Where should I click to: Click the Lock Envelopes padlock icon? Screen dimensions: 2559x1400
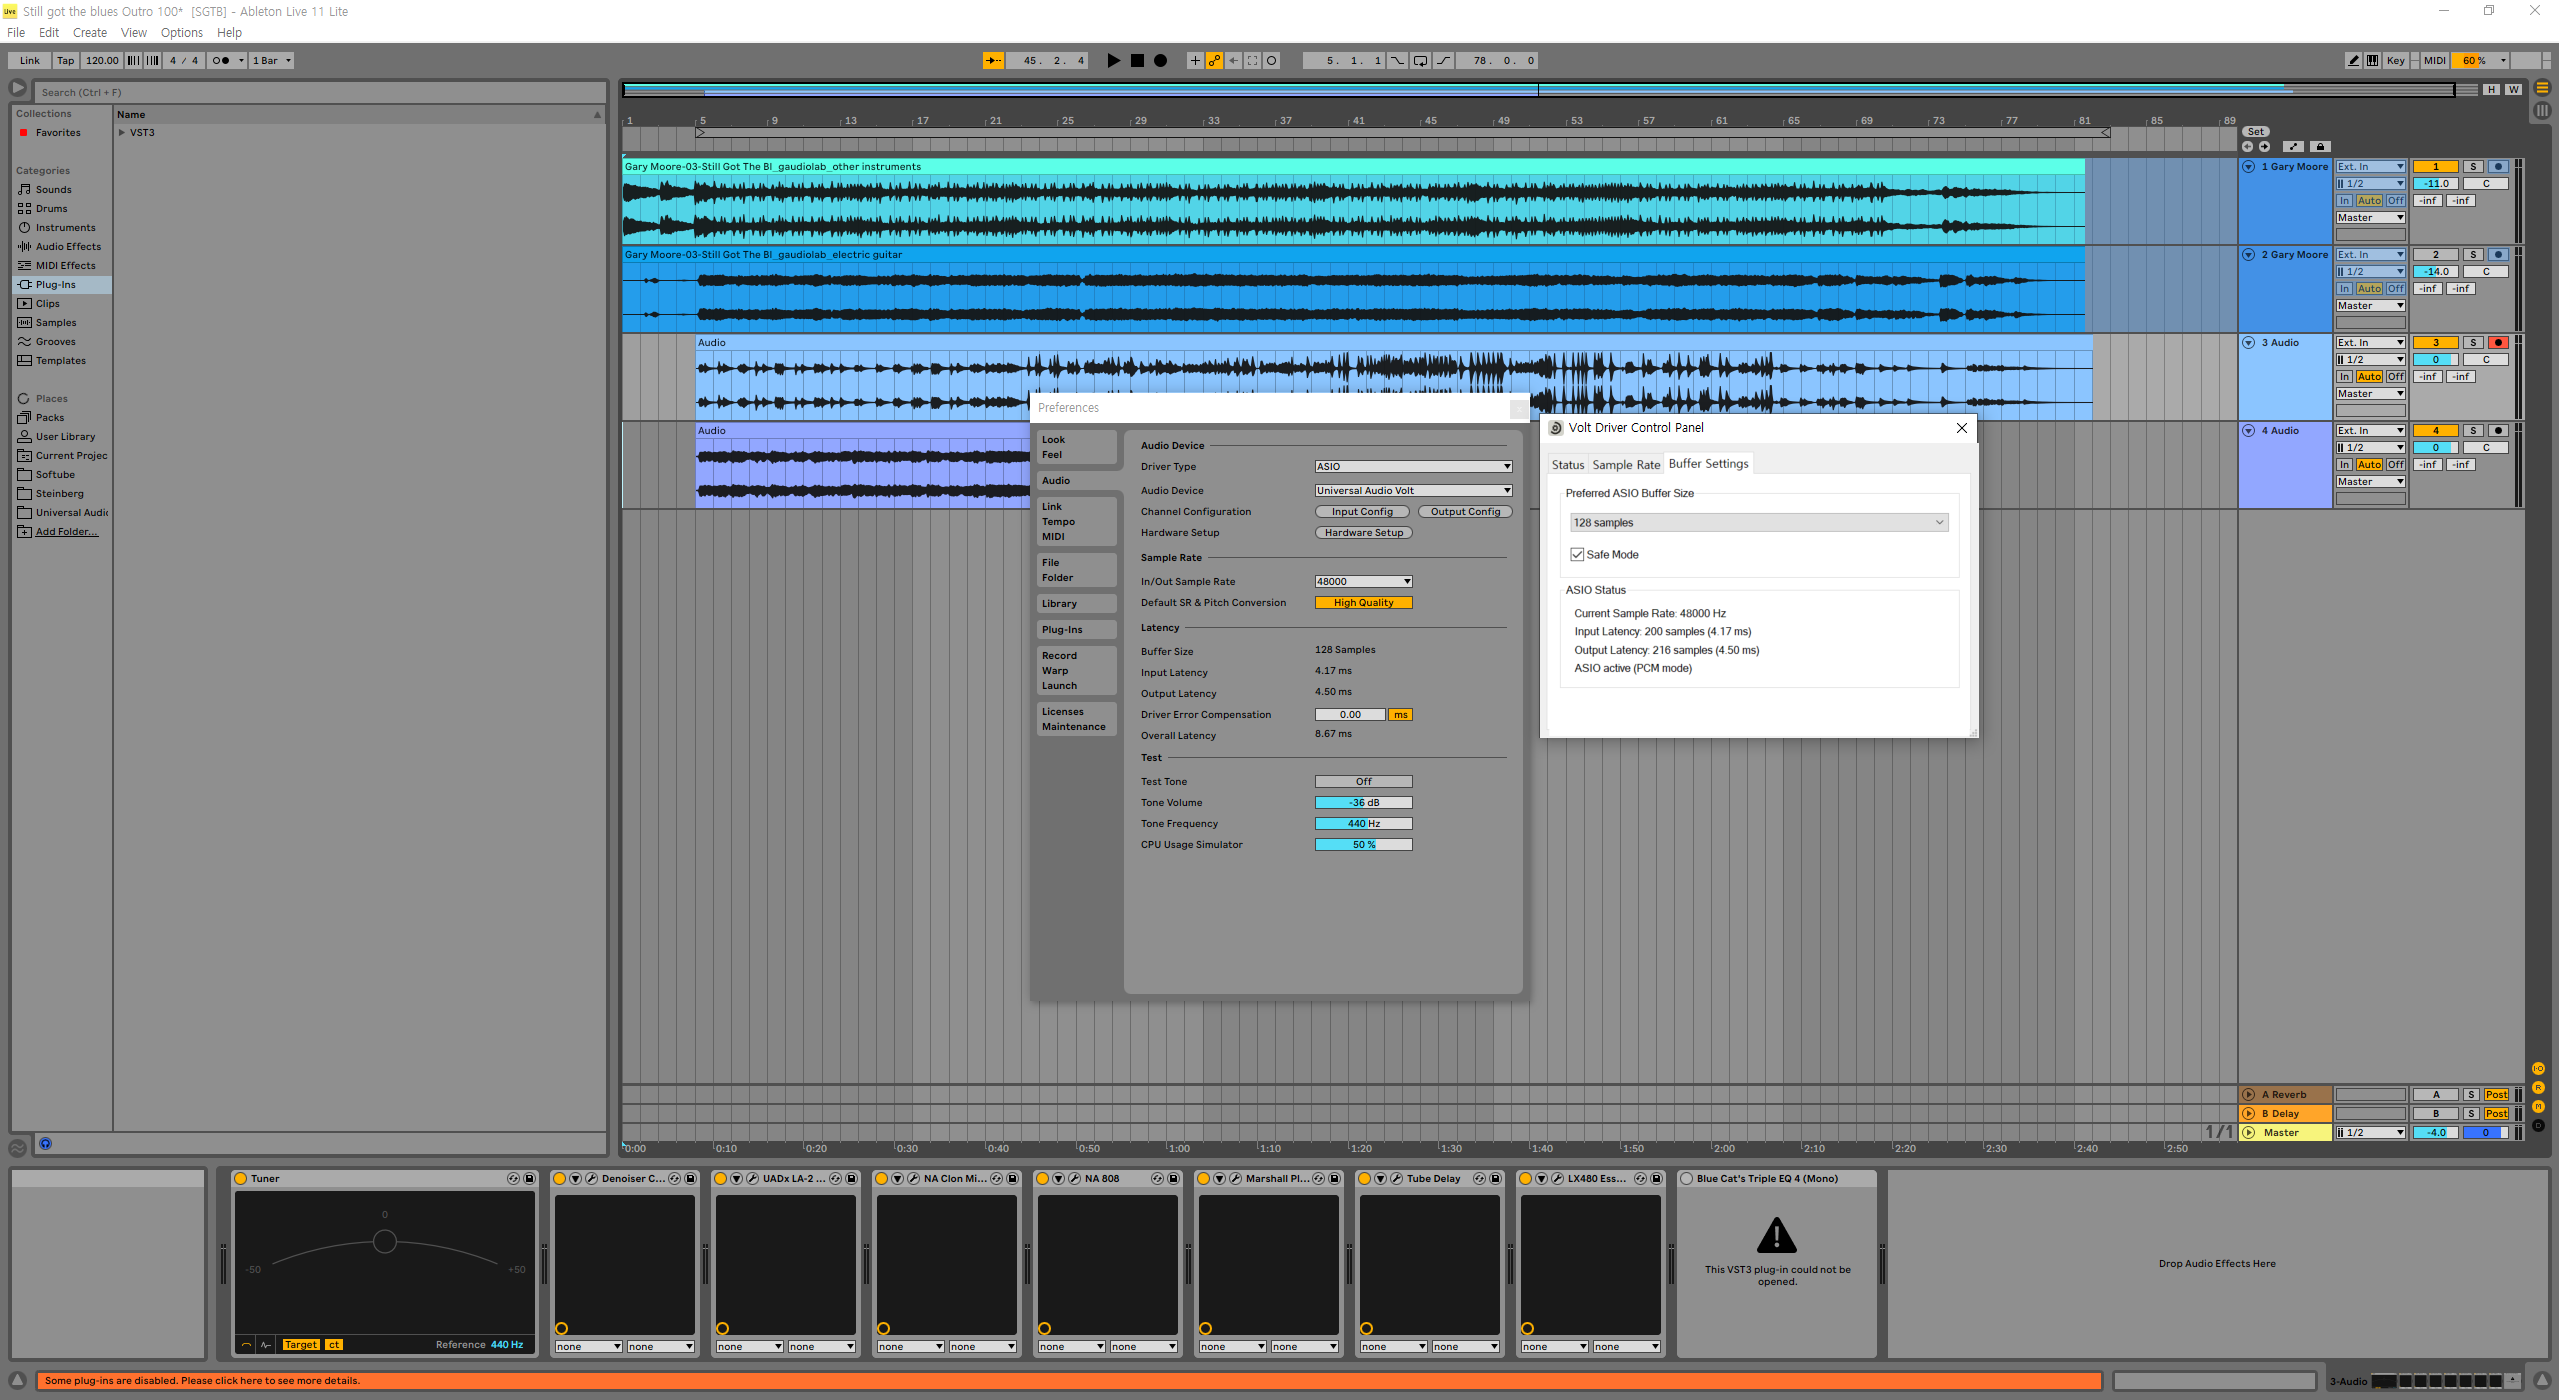tap(2321, 147)
